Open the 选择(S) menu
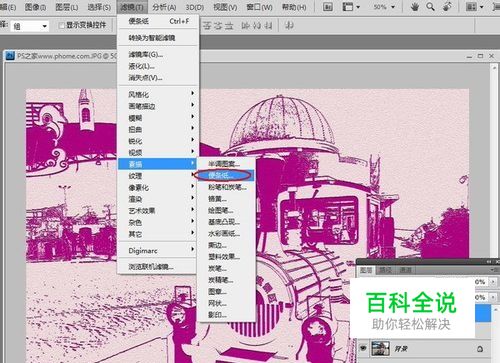Viewport: 500px width, 363px height. [99, 7]
